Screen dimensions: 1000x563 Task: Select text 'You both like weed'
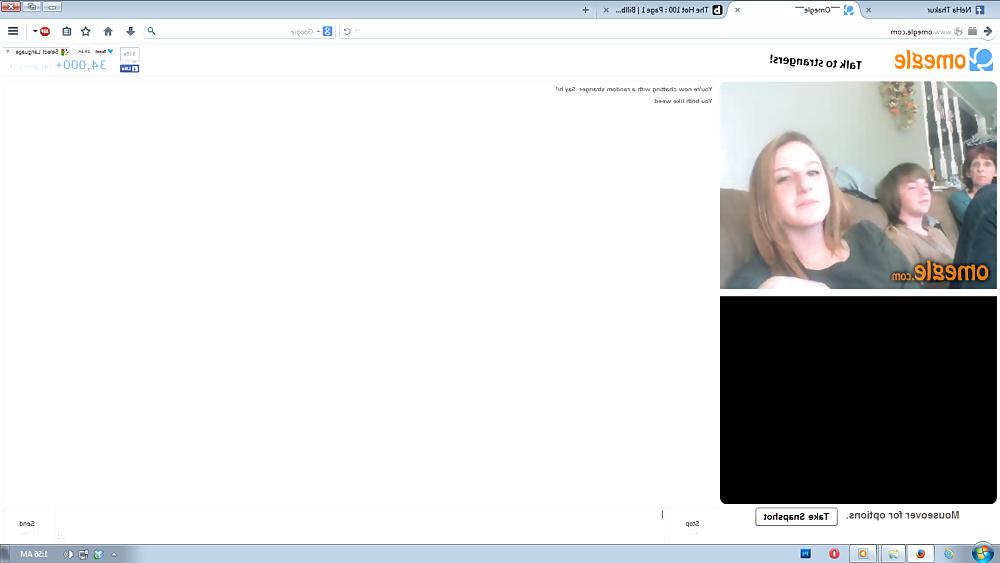683,101
